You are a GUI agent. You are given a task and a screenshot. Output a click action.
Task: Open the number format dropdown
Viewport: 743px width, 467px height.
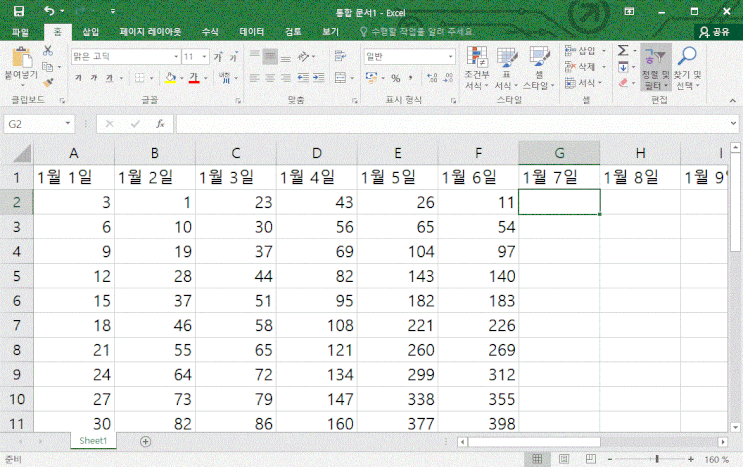coord(450,57)
